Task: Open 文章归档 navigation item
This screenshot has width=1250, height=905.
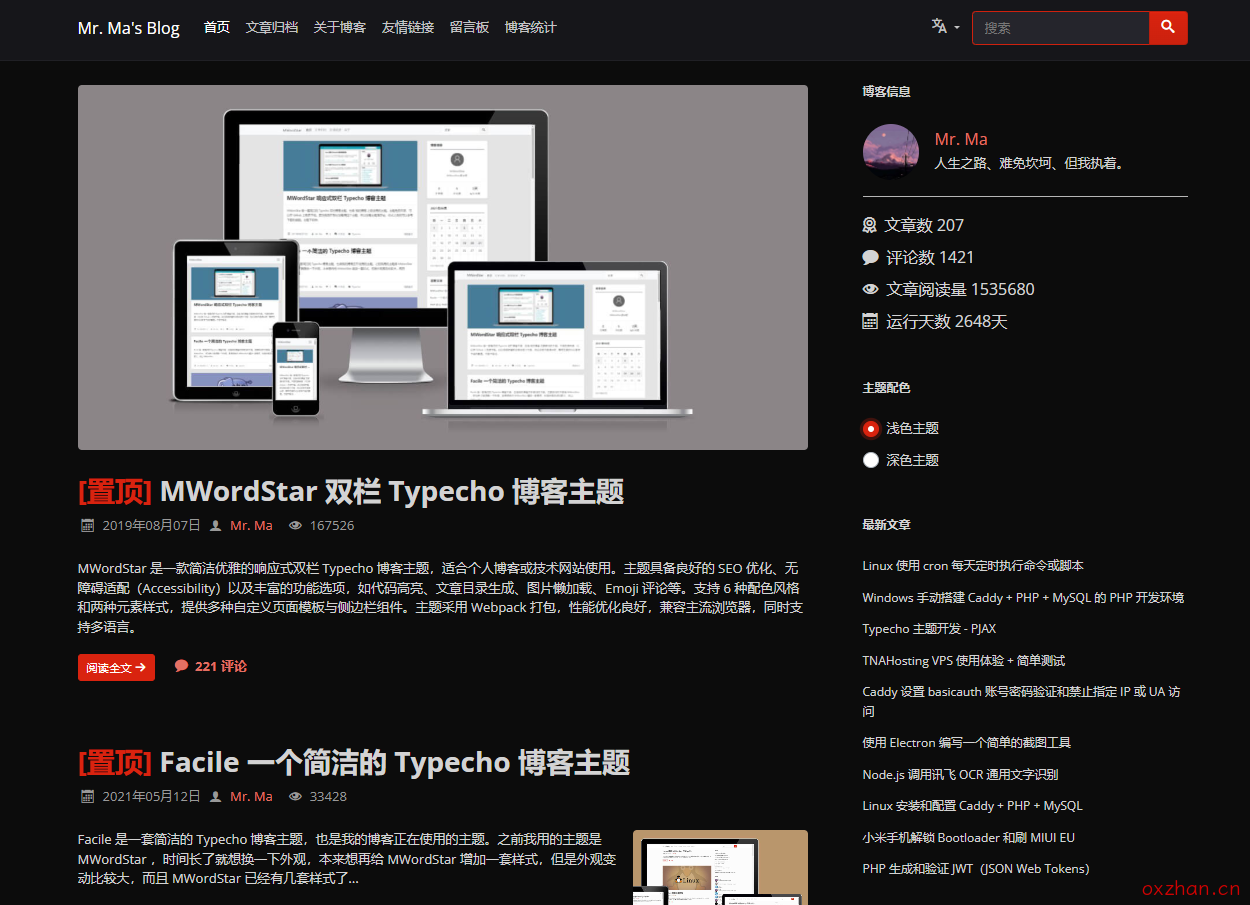Action: point(272,27)
